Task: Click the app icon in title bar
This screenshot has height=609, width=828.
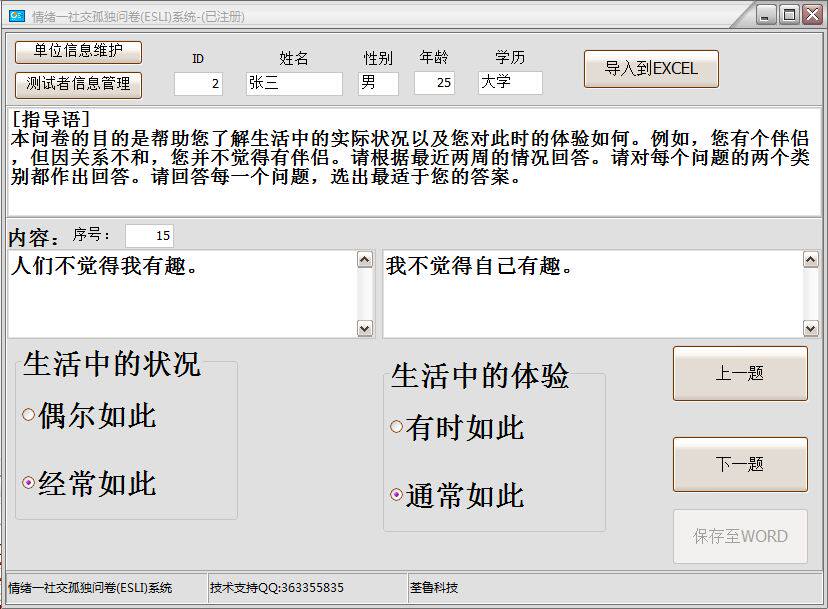Action: tap(17, 16)
